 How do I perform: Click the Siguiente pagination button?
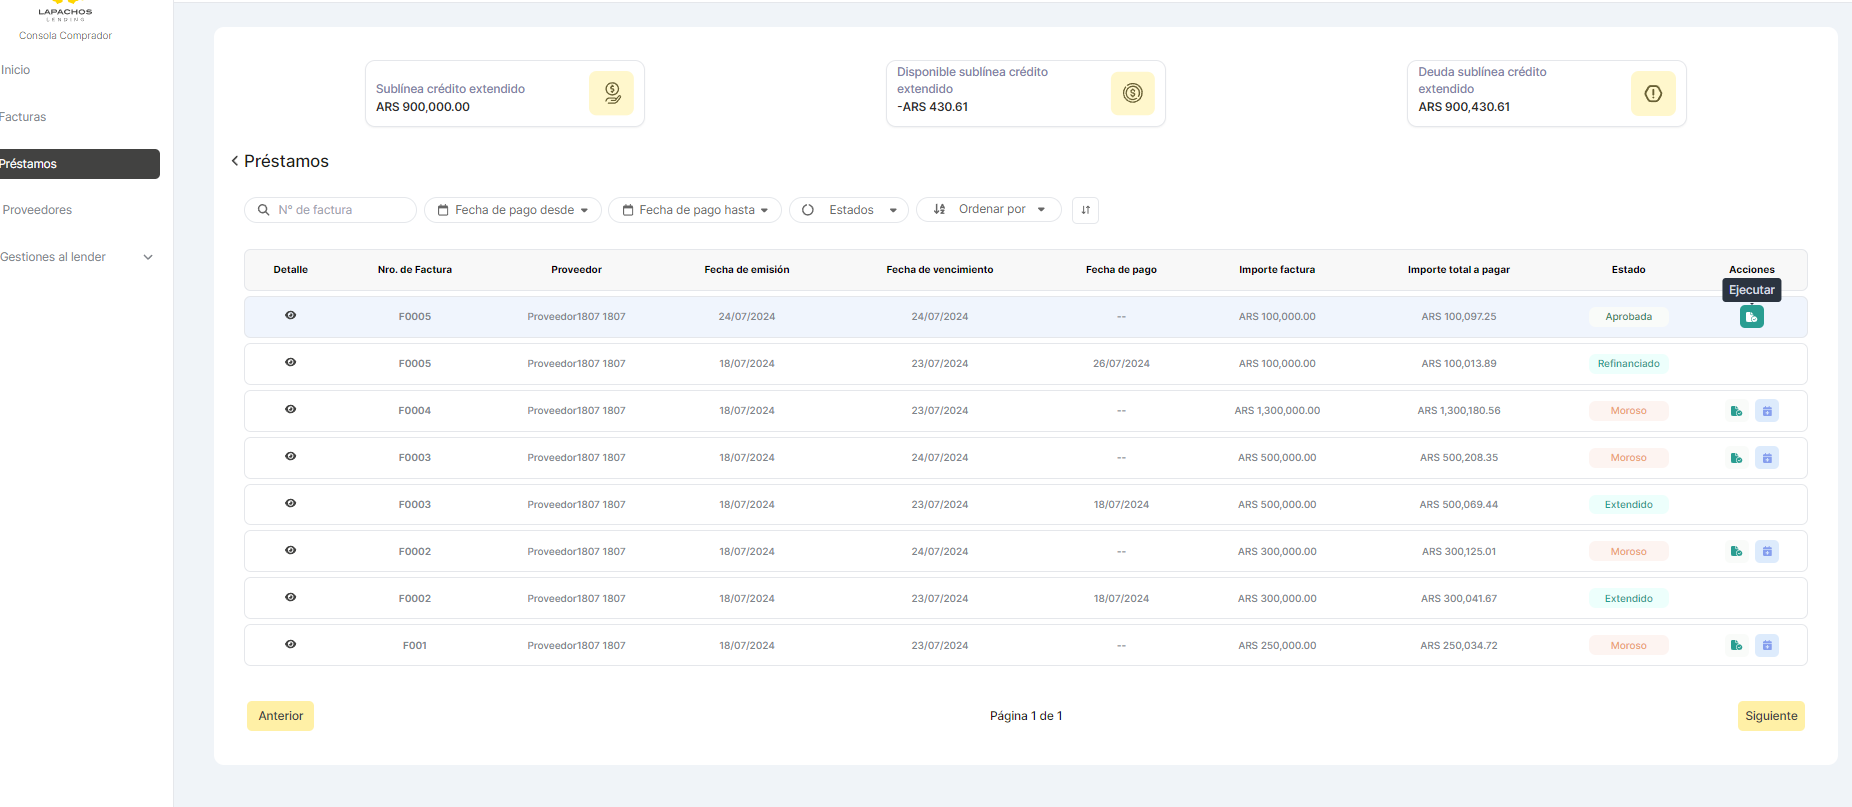pos(1770,716)
